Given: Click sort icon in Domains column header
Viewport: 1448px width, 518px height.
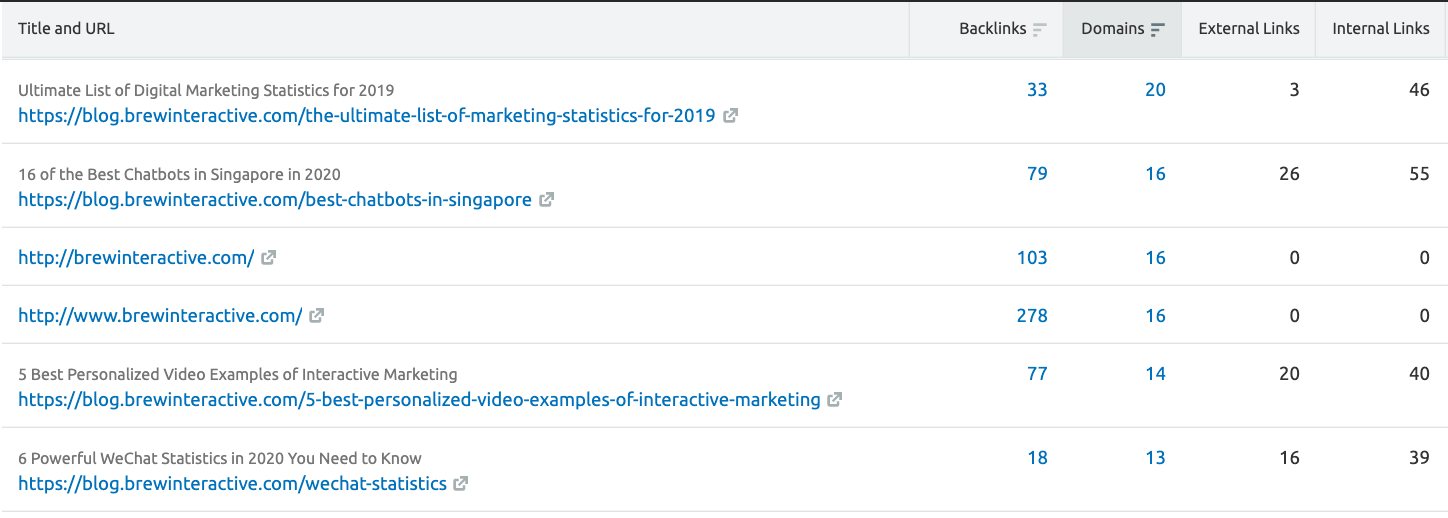Looking at the screenshot, I should pos(1157,29).
